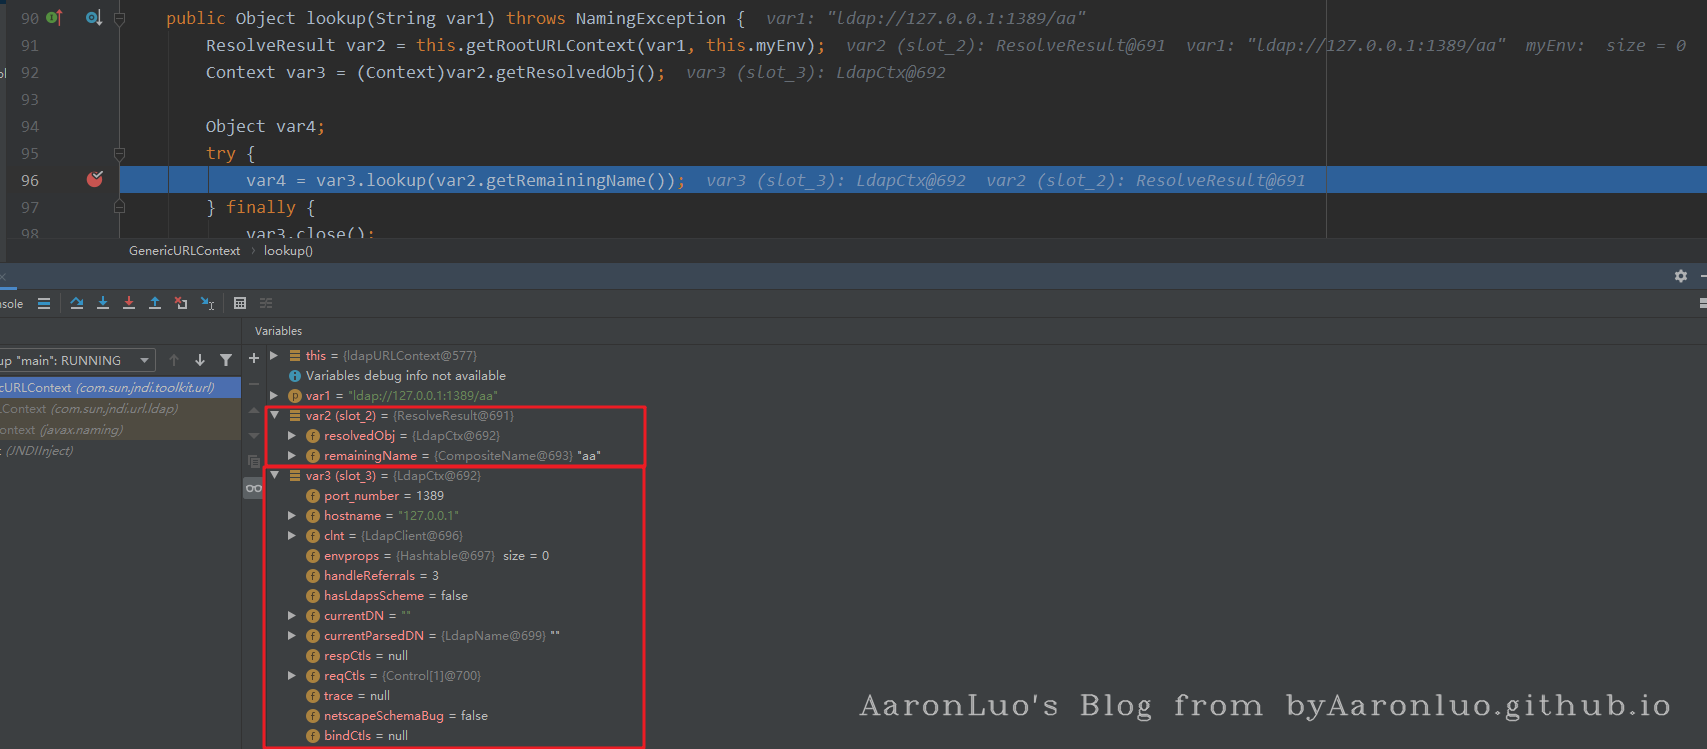Open the Evaluate Expression calculator icon
This screenshot has width=1707, height=749.
coord(240,303)
